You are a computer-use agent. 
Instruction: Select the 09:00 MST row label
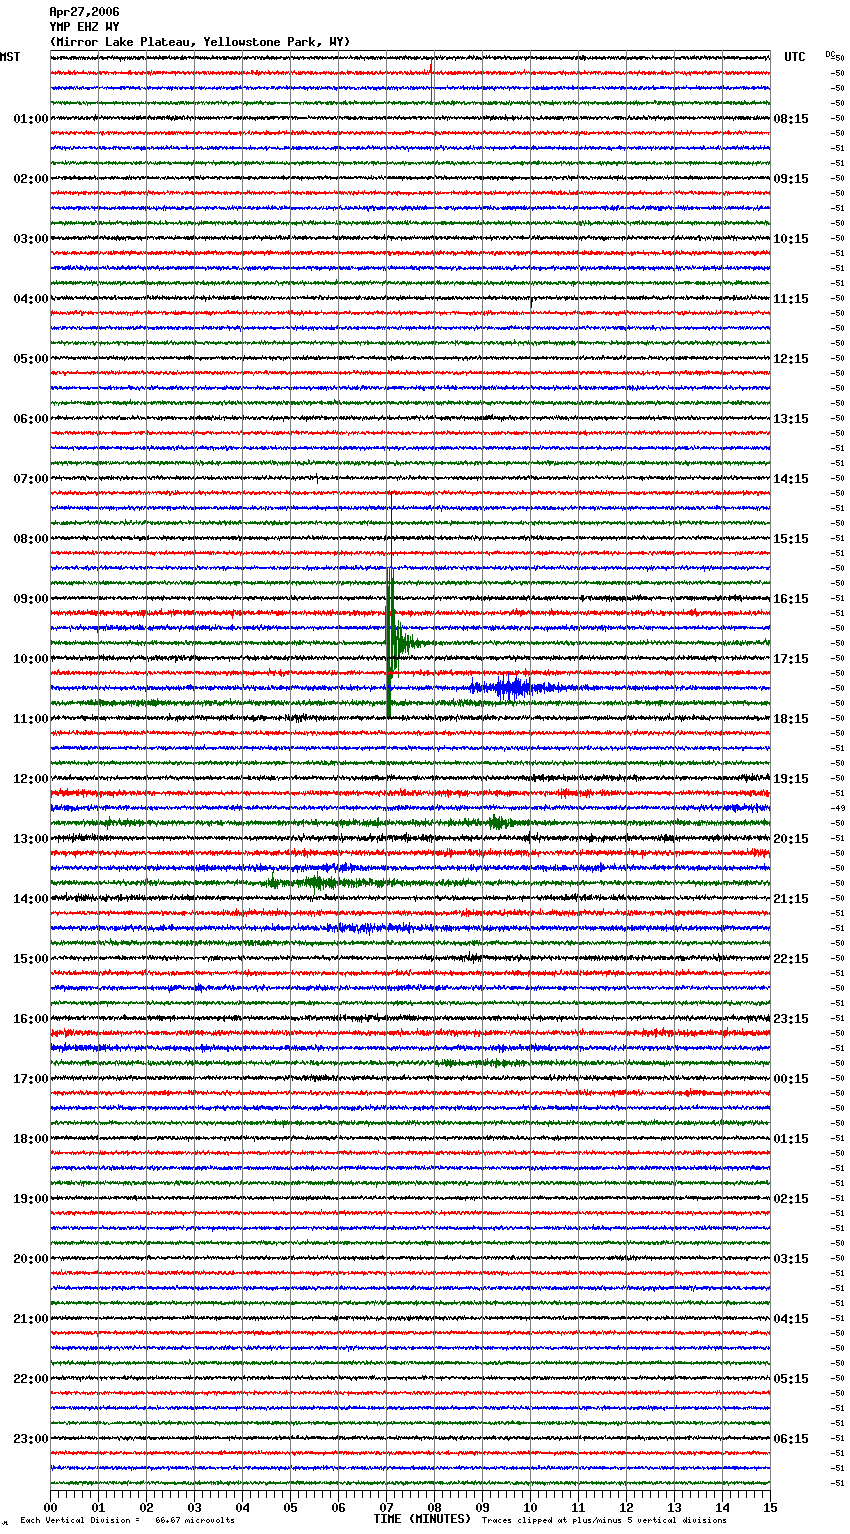tap(31, 599)
